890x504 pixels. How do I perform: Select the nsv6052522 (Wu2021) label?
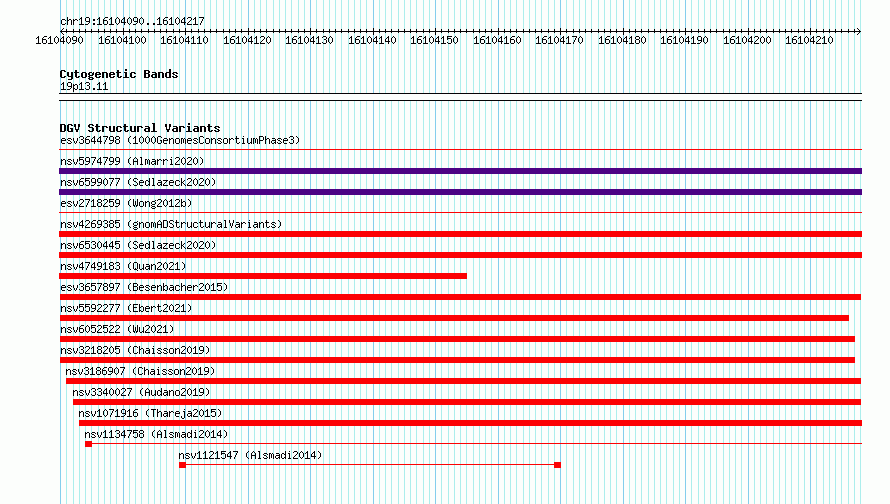point(117,329)
